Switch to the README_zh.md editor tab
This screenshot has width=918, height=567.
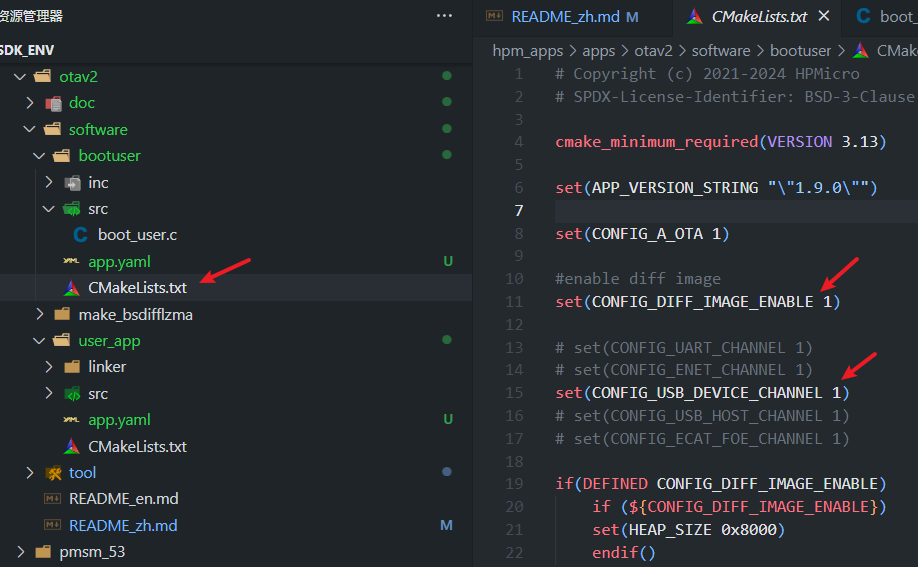(572, 16)
